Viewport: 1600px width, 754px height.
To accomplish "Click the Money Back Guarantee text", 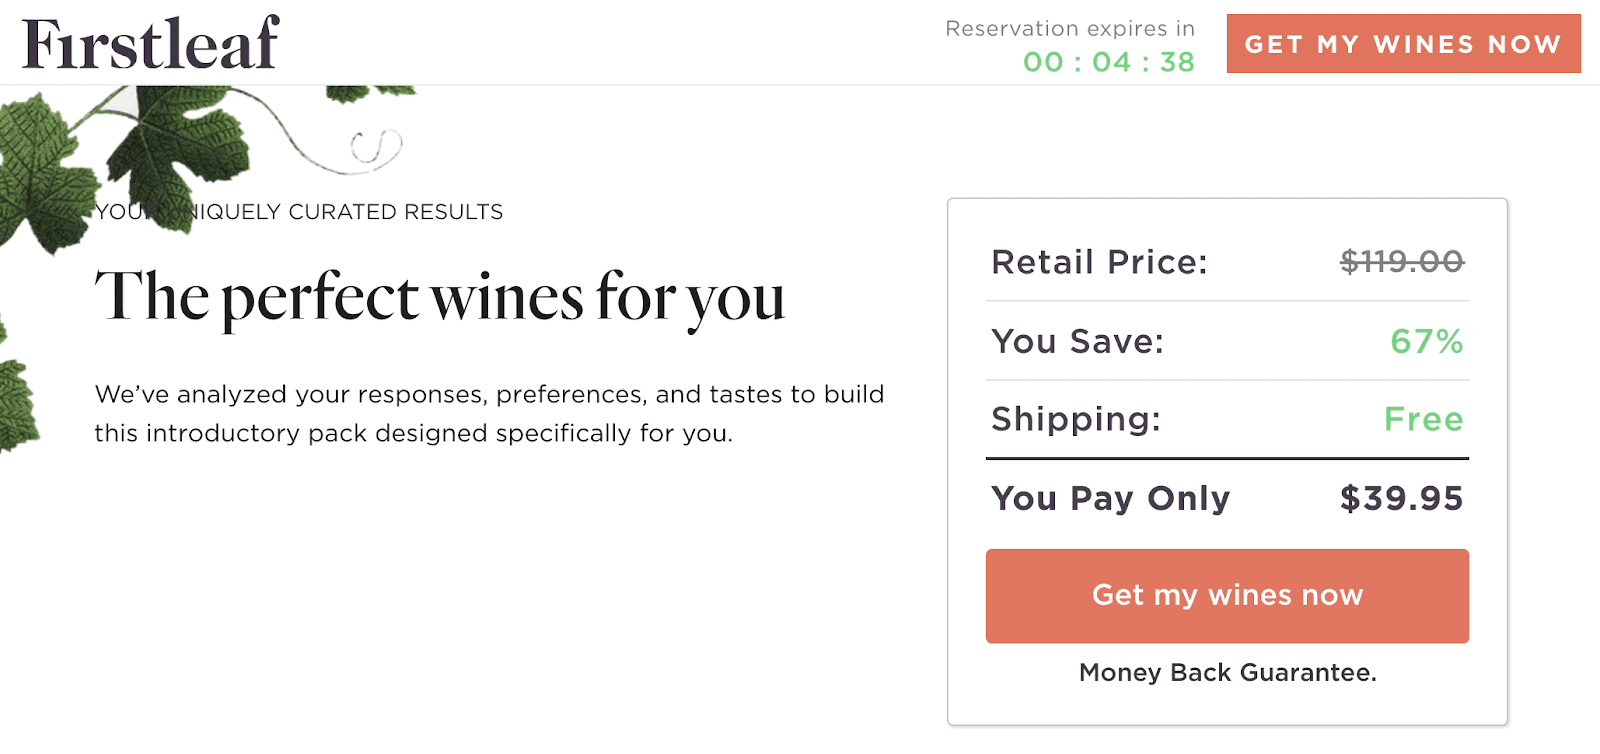I will pyautogui.click(x=1228, y=673).
